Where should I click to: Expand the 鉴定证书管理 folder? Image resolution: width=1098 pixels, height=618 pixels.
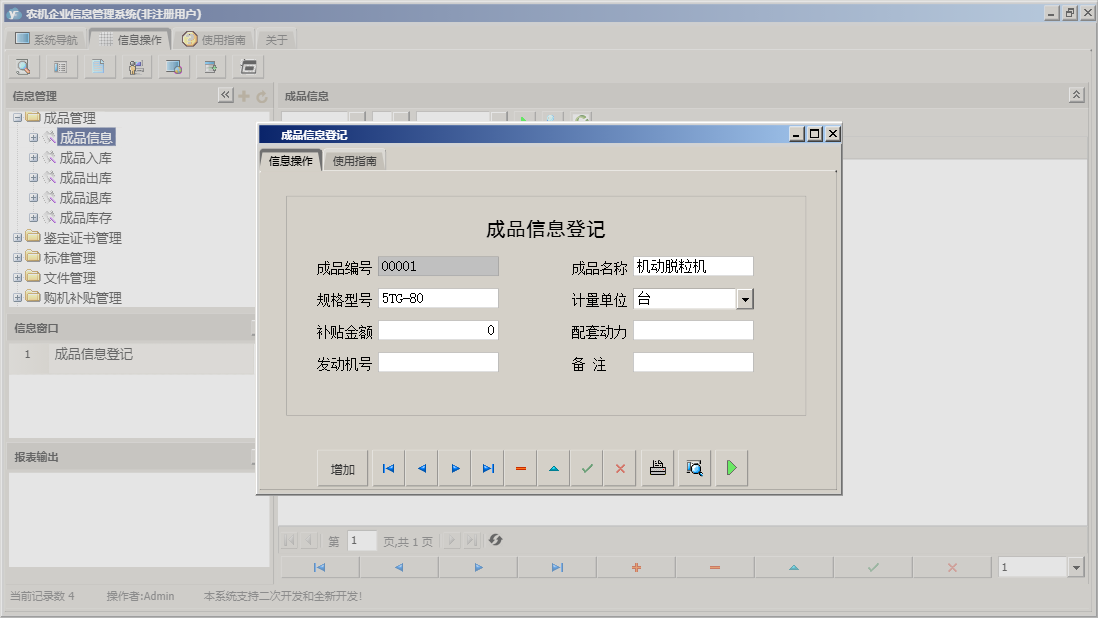click(18, 238)
